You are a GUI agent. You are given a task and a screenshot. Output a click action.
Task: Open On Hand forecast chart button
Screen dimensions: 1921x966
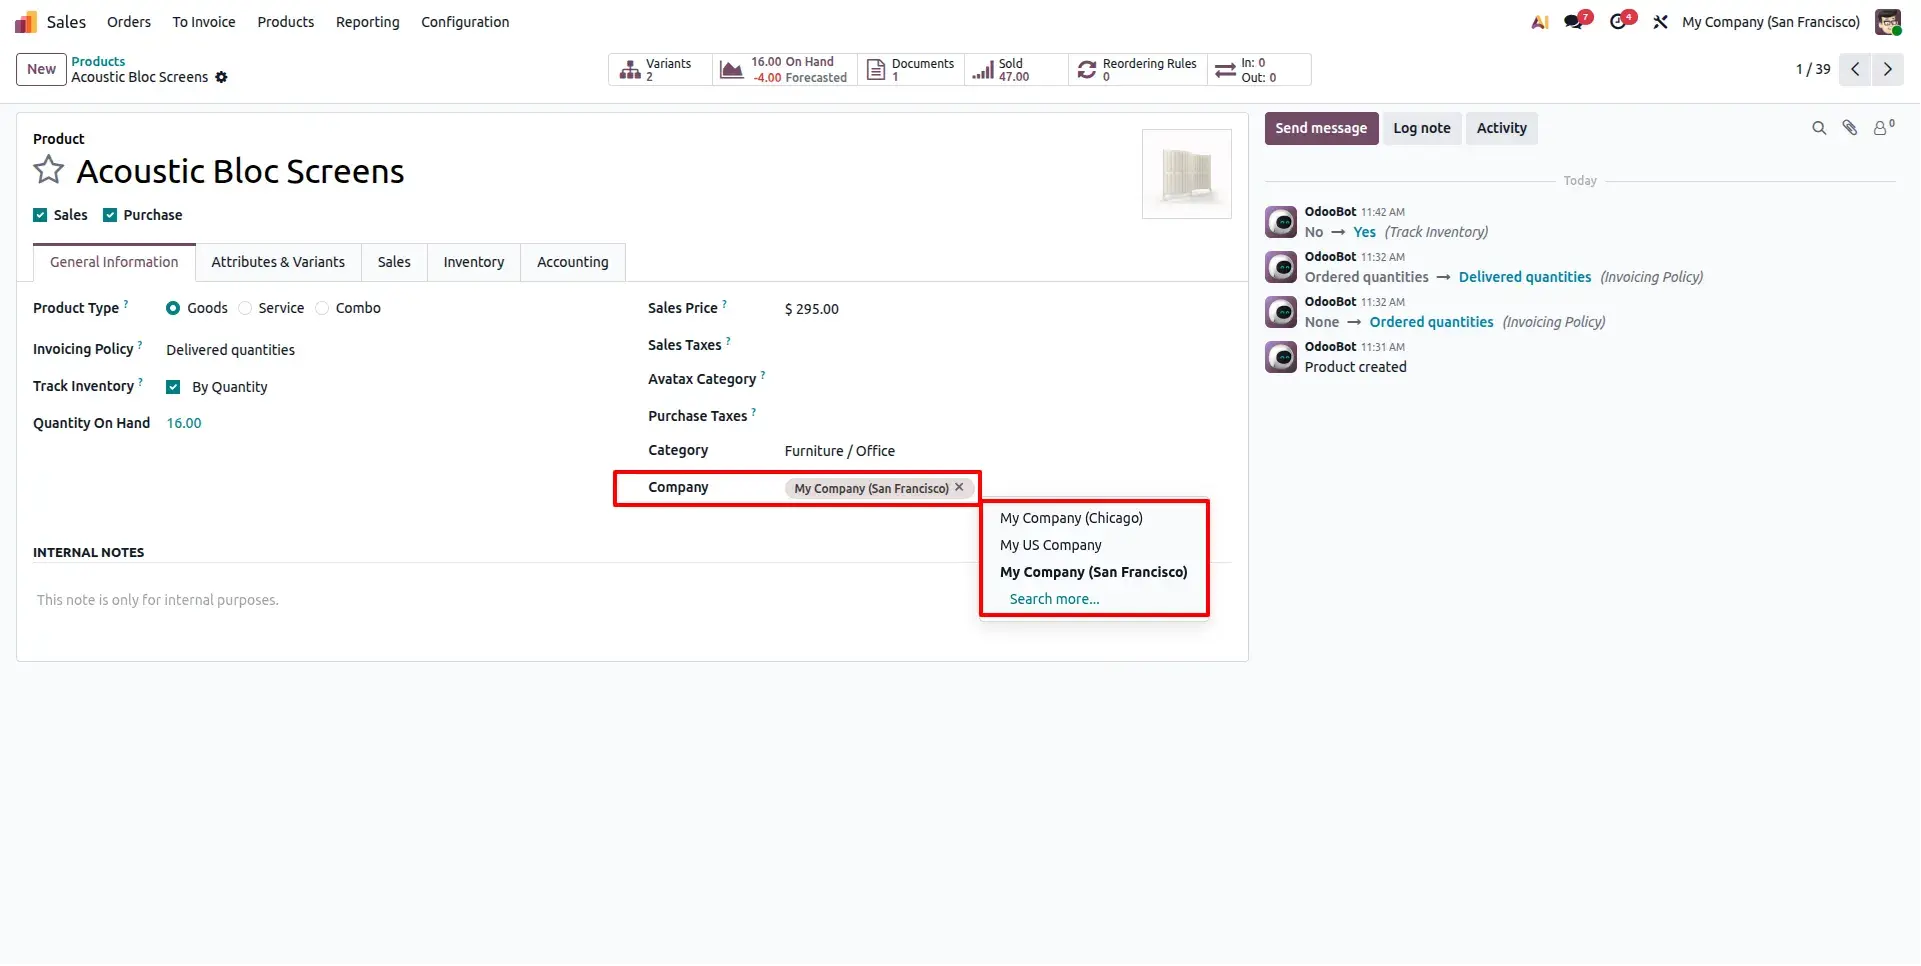(x=785, y=70)
